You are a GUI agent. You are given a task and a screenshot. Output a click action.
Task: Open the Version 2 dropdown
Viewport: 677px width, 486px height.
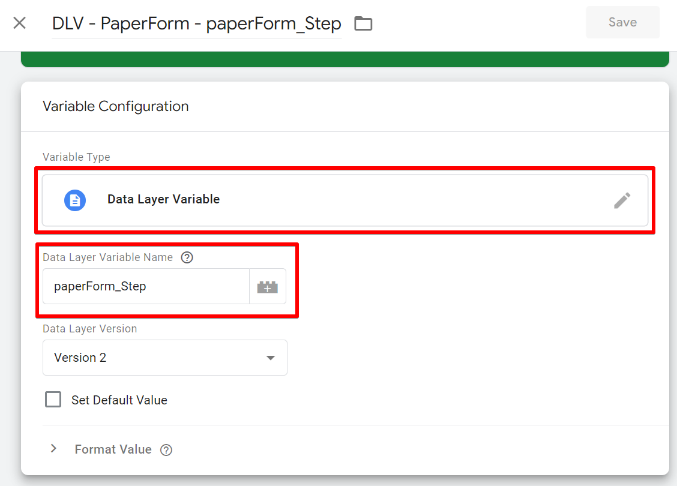[164, 358]
